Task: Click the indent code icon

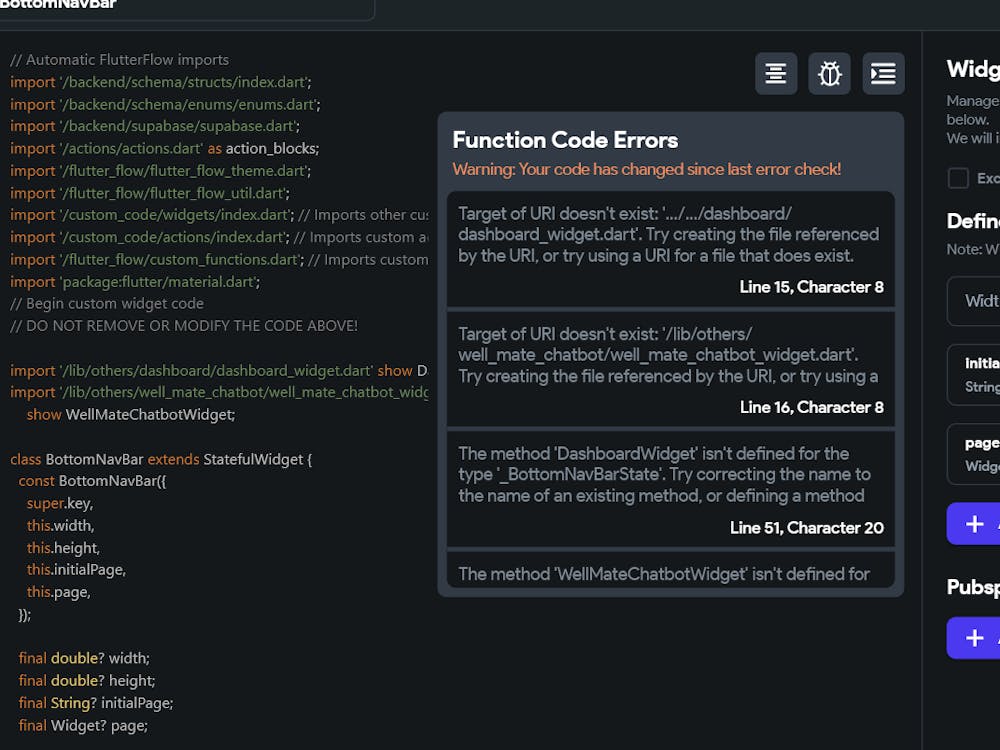Action: [x=883, y=74]
